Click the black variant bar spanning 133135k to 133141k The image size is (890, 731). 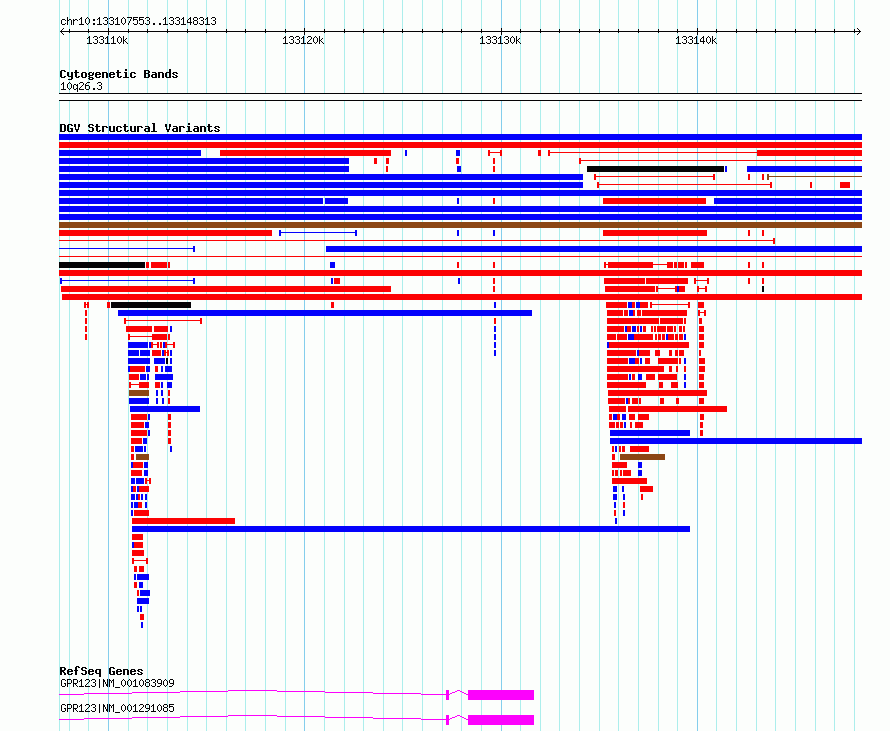pyautogui.click(x=656, y=169)
